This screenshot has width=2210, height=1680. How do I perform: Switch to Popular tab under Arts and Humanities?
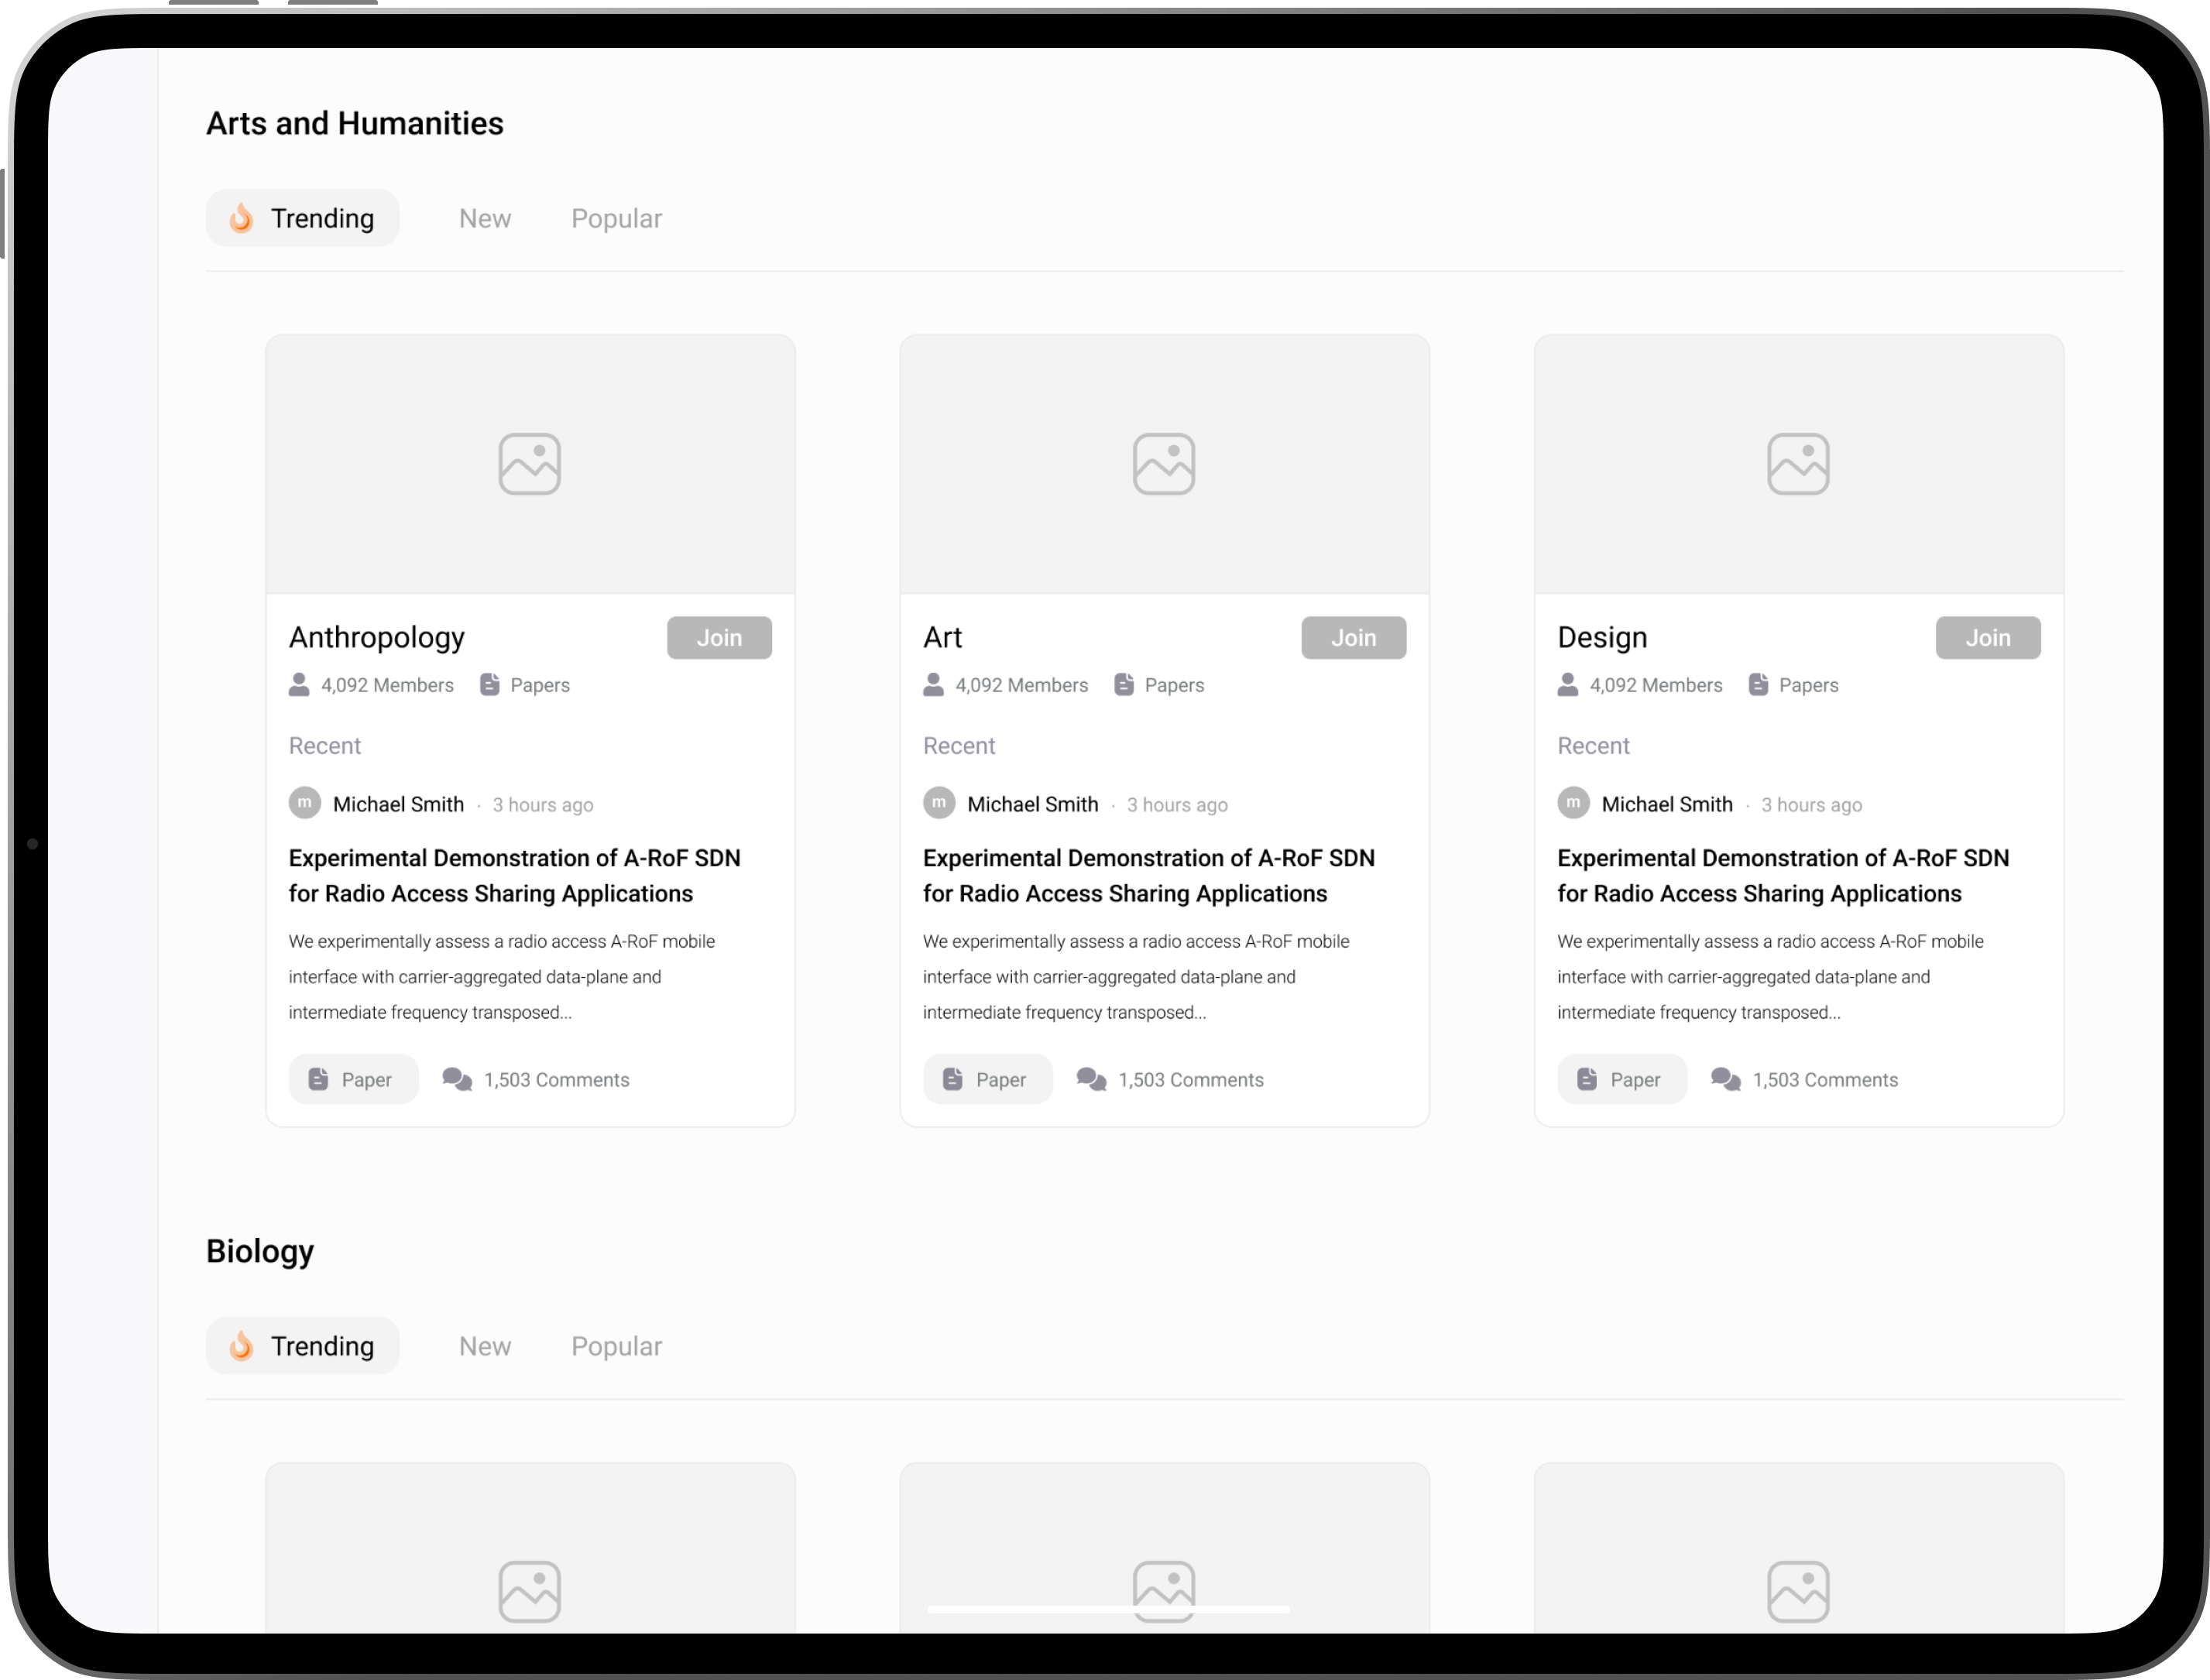616,219
